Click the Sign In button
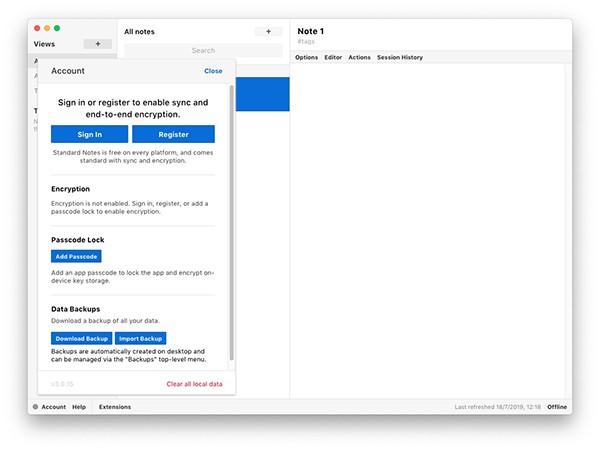Viewport: 600px width, 451px height. click(90, 134)
